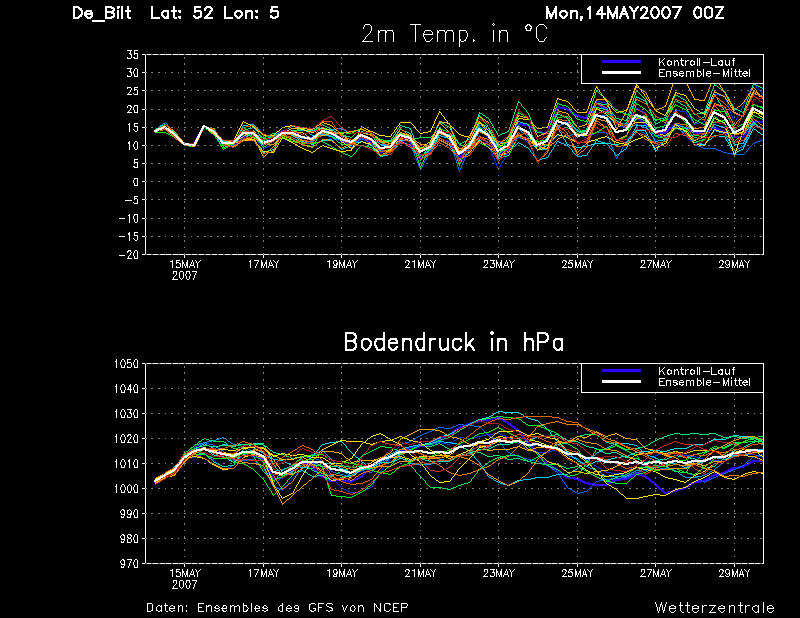Click the 2m Temp. in °C chart title
Screen dimensions: 800x618
coord(454,34)
